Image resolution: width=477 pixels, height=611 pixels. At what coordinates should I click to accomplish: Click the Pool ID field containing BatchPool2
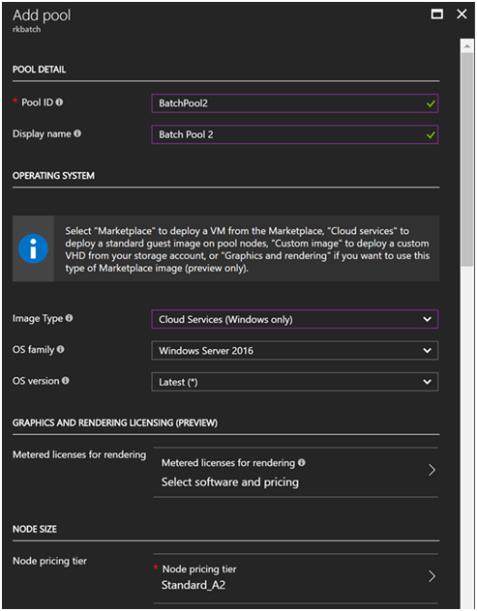pyautogui.click(x=295, y=103)
